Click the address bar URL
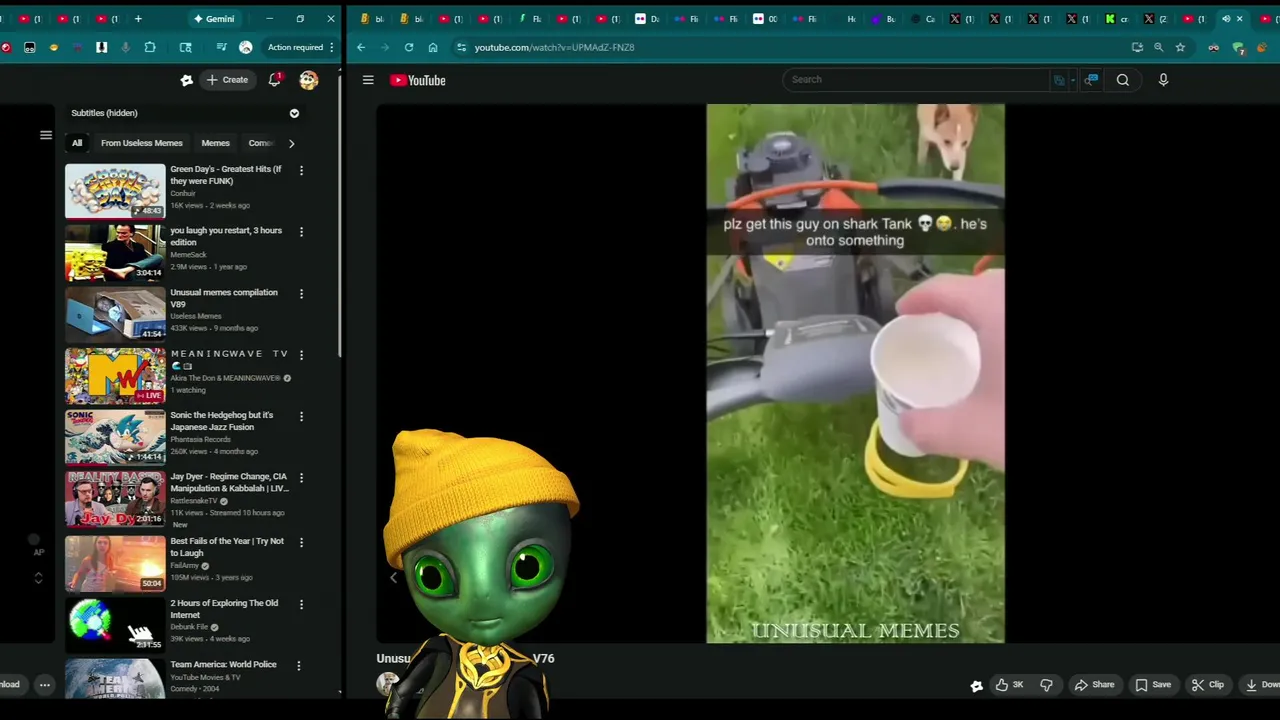The width and height of the screenshot is (1280, 720). tap(554, 47)
